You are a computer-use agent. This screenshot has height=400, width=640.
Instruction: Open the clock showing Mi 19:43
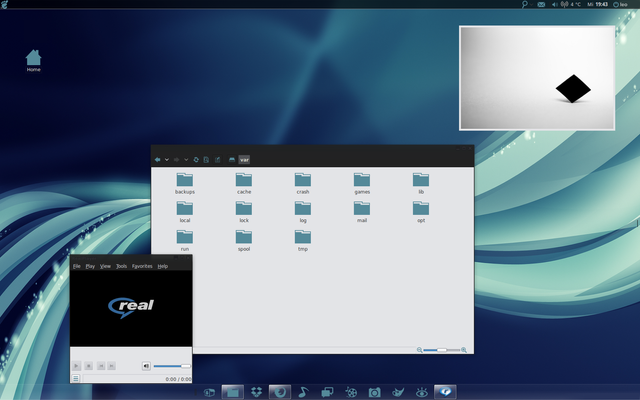pyautogui.click(x=598, y=4)
